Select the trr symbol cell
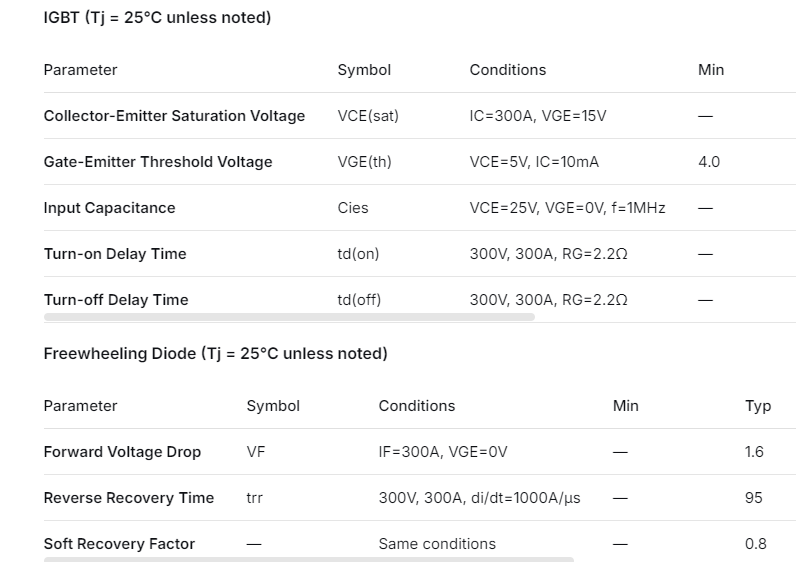Image resolution: width=807 pixels, height=562 pixels. pos(255,498)
